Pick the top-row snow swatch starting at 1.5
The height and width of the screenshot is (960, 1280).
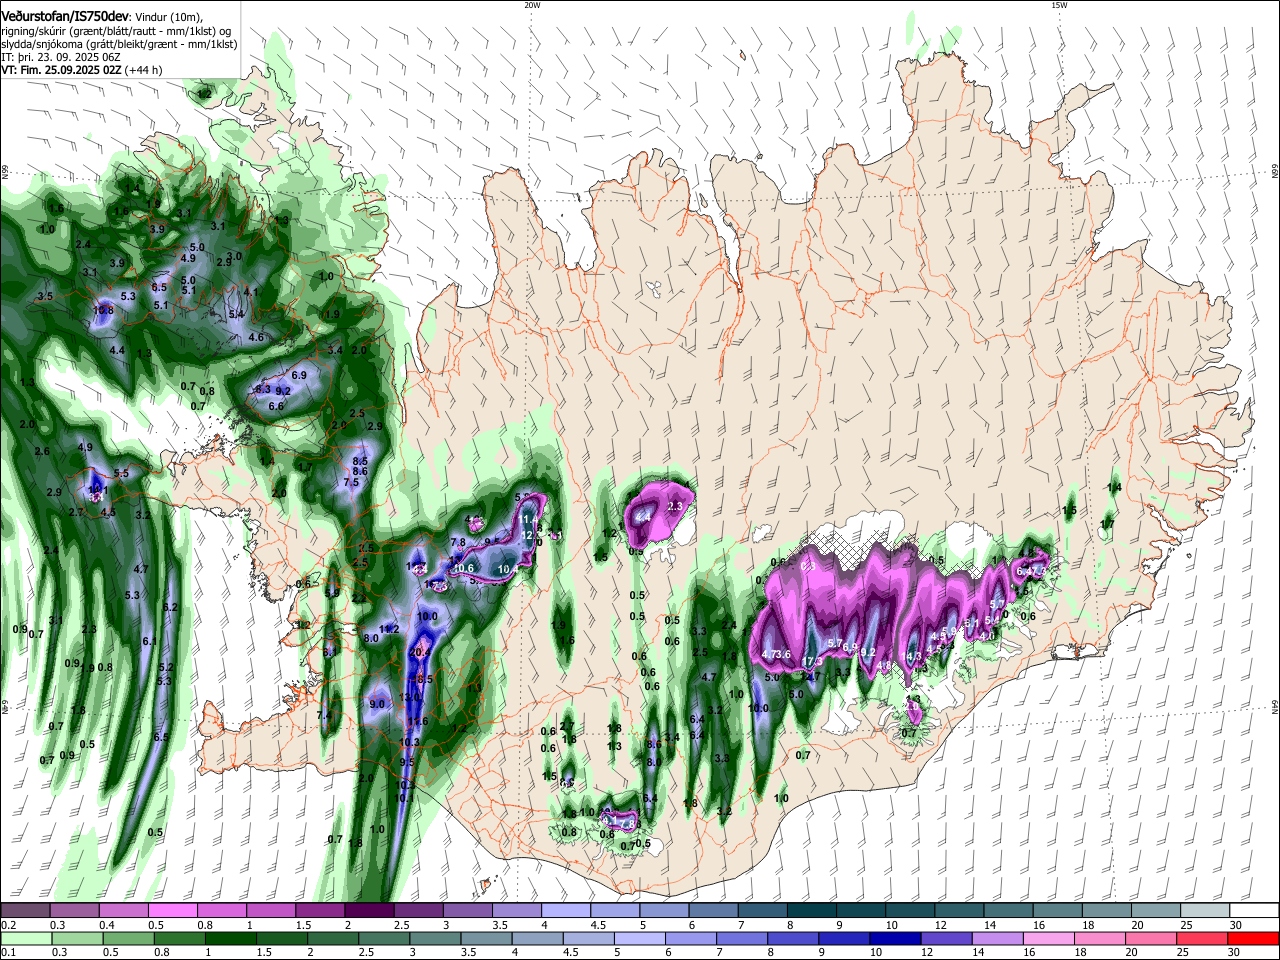(319, 910)
